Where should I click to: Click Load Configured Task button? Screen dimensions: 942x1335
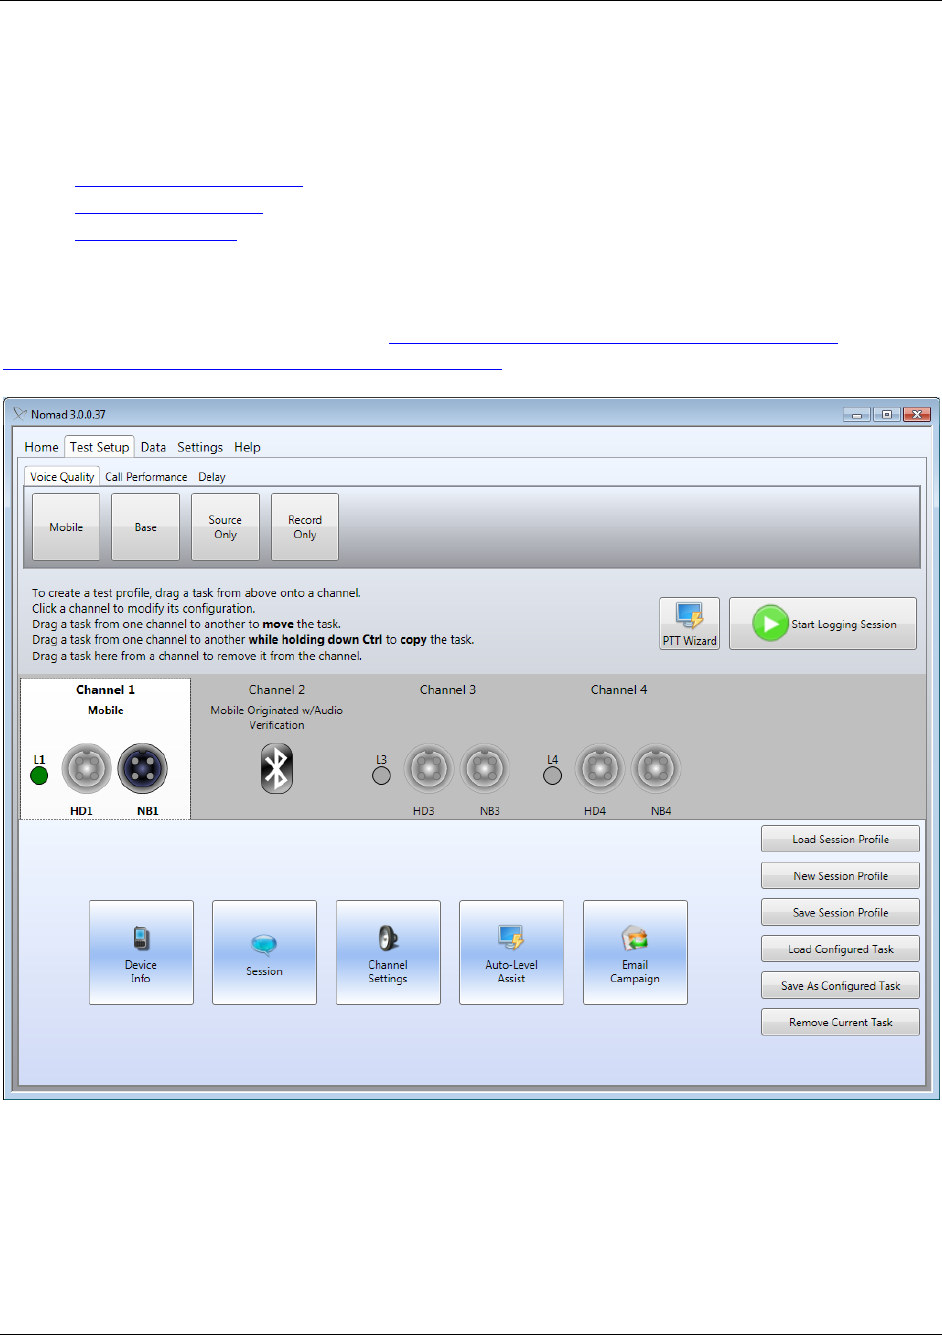(x=840, y=949)
